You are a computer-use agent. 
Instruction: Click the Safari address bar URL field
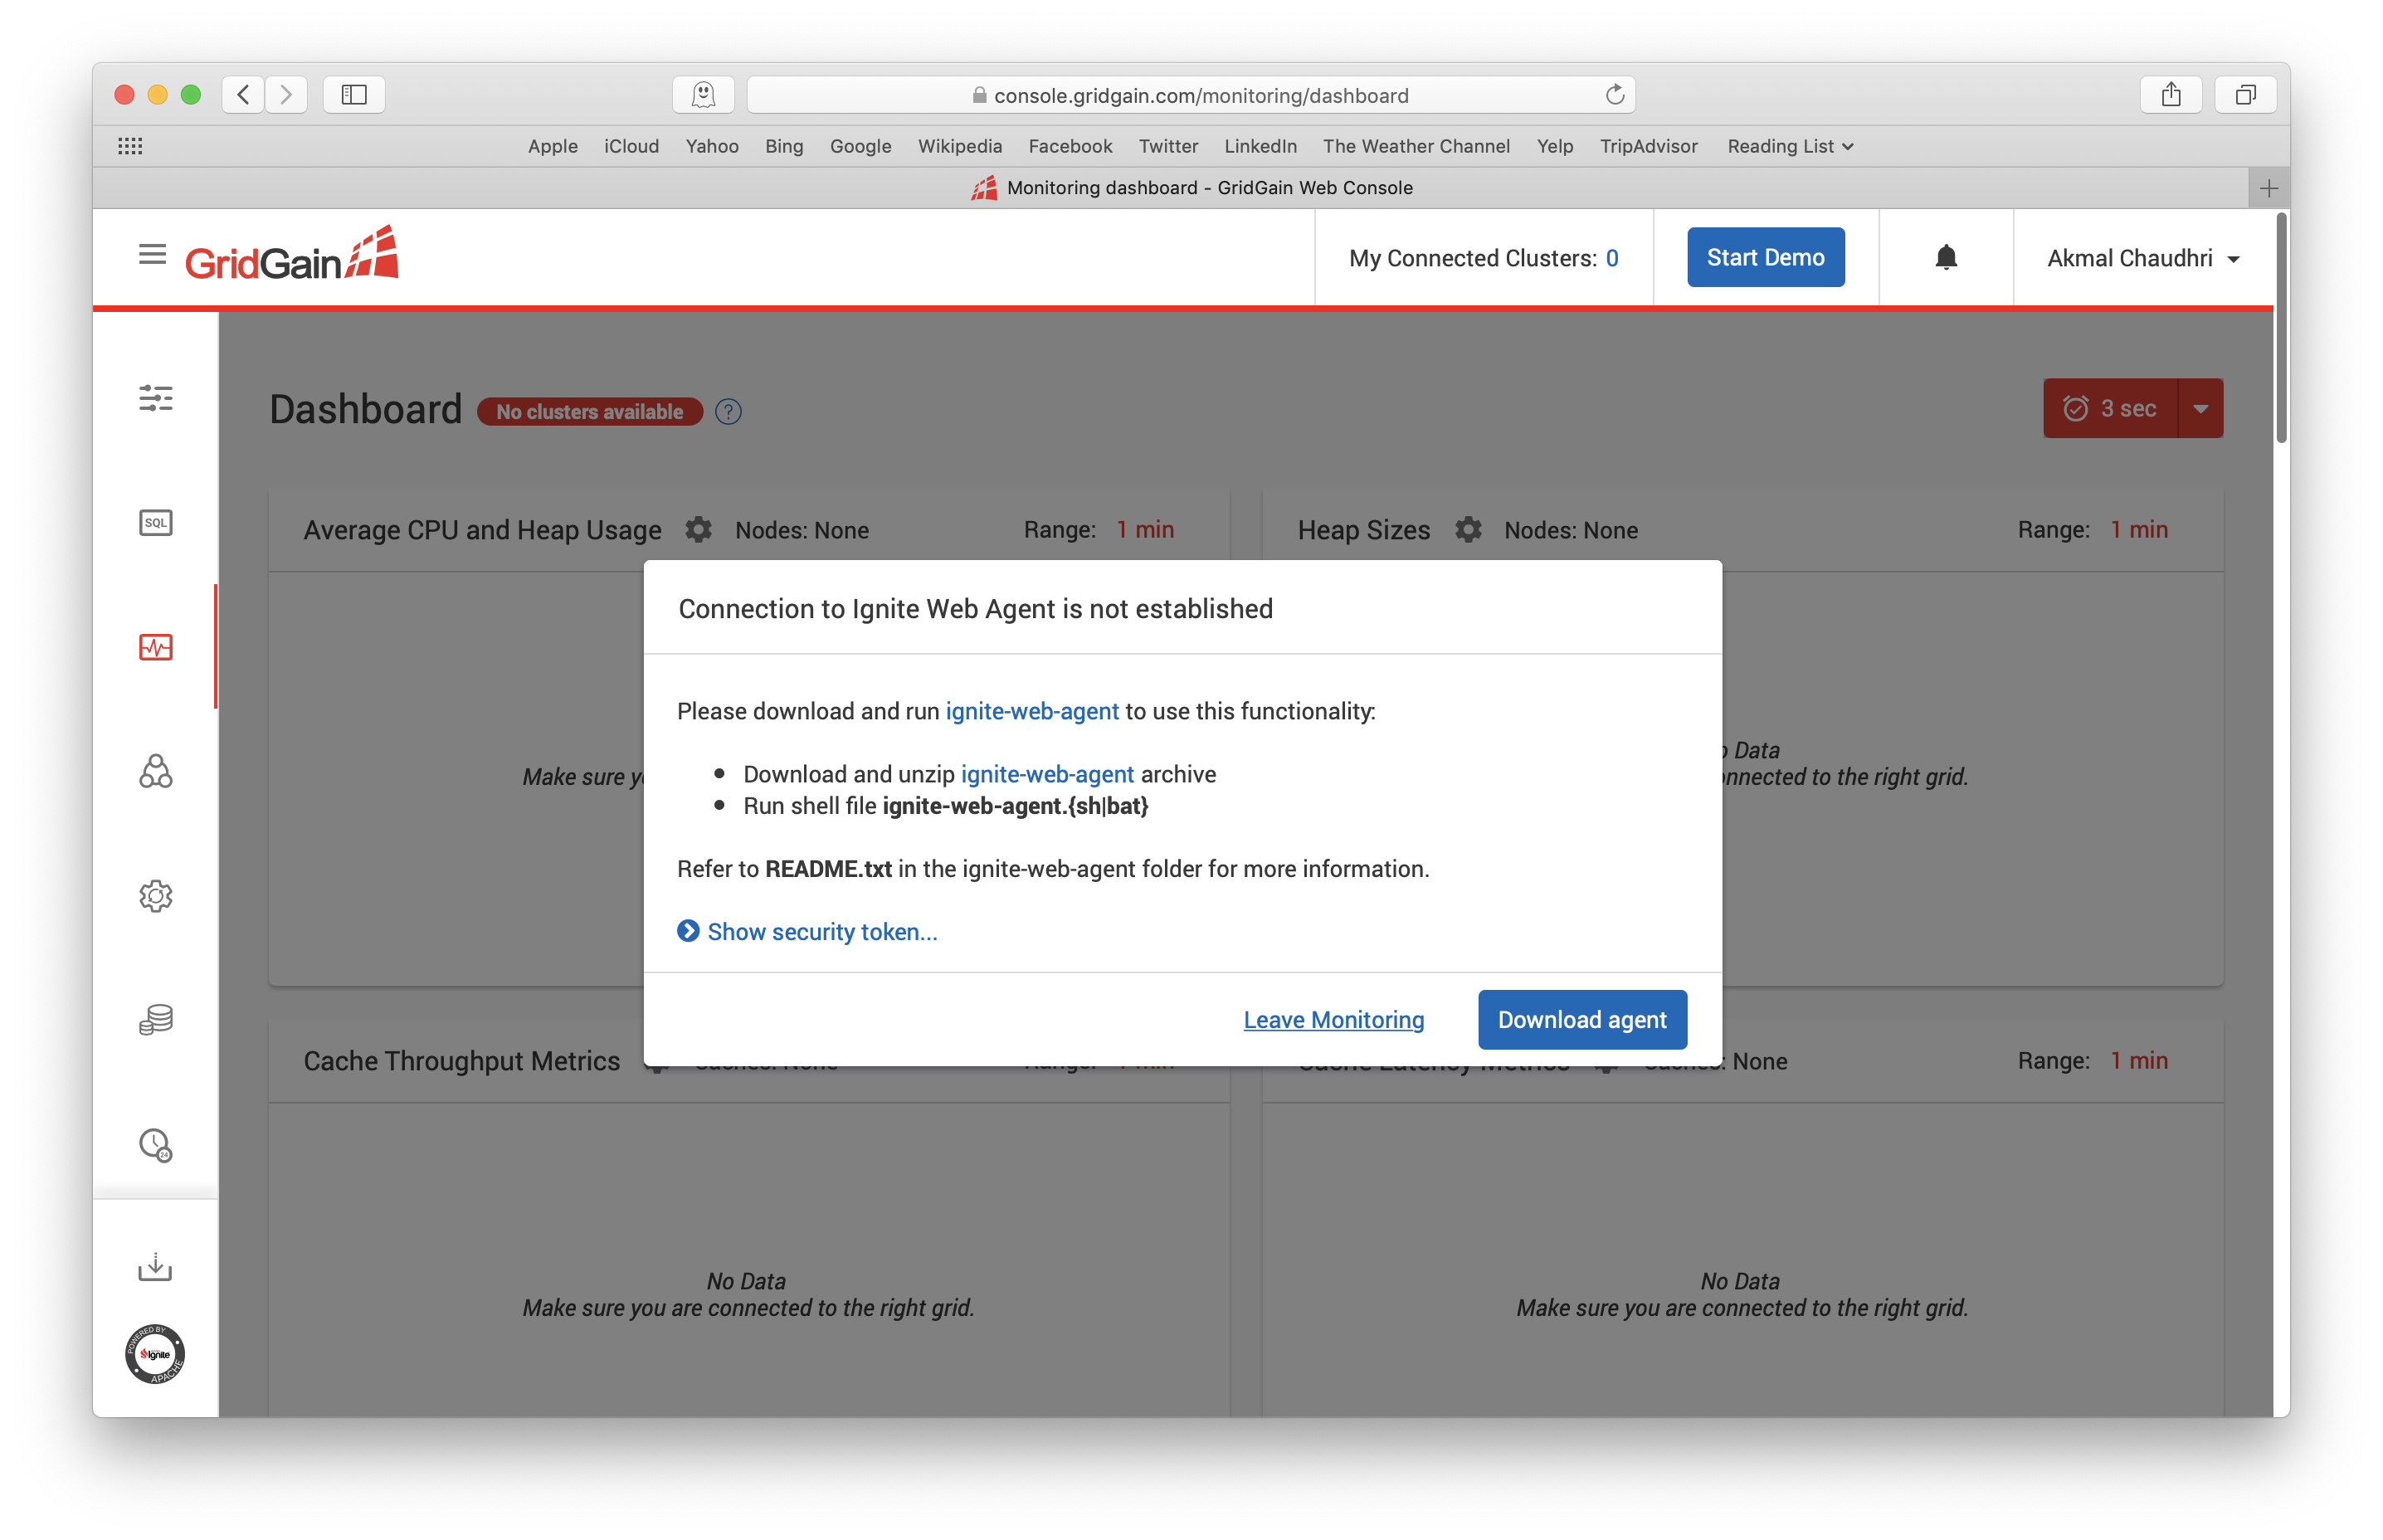point(1190,95)
